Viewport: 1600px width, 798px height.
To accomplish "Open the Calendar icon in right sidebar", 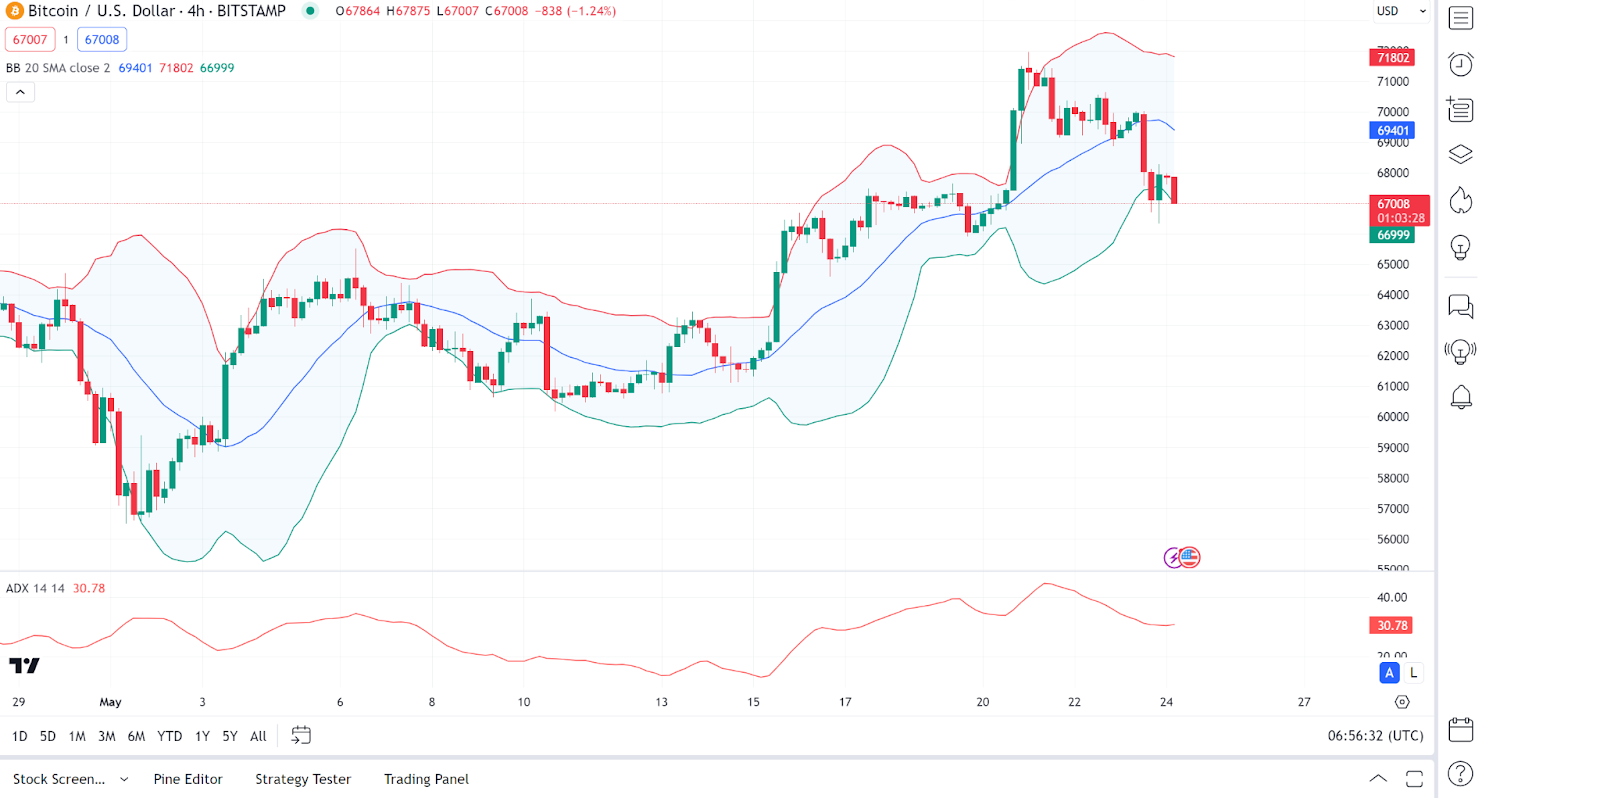I will 1461,729.
